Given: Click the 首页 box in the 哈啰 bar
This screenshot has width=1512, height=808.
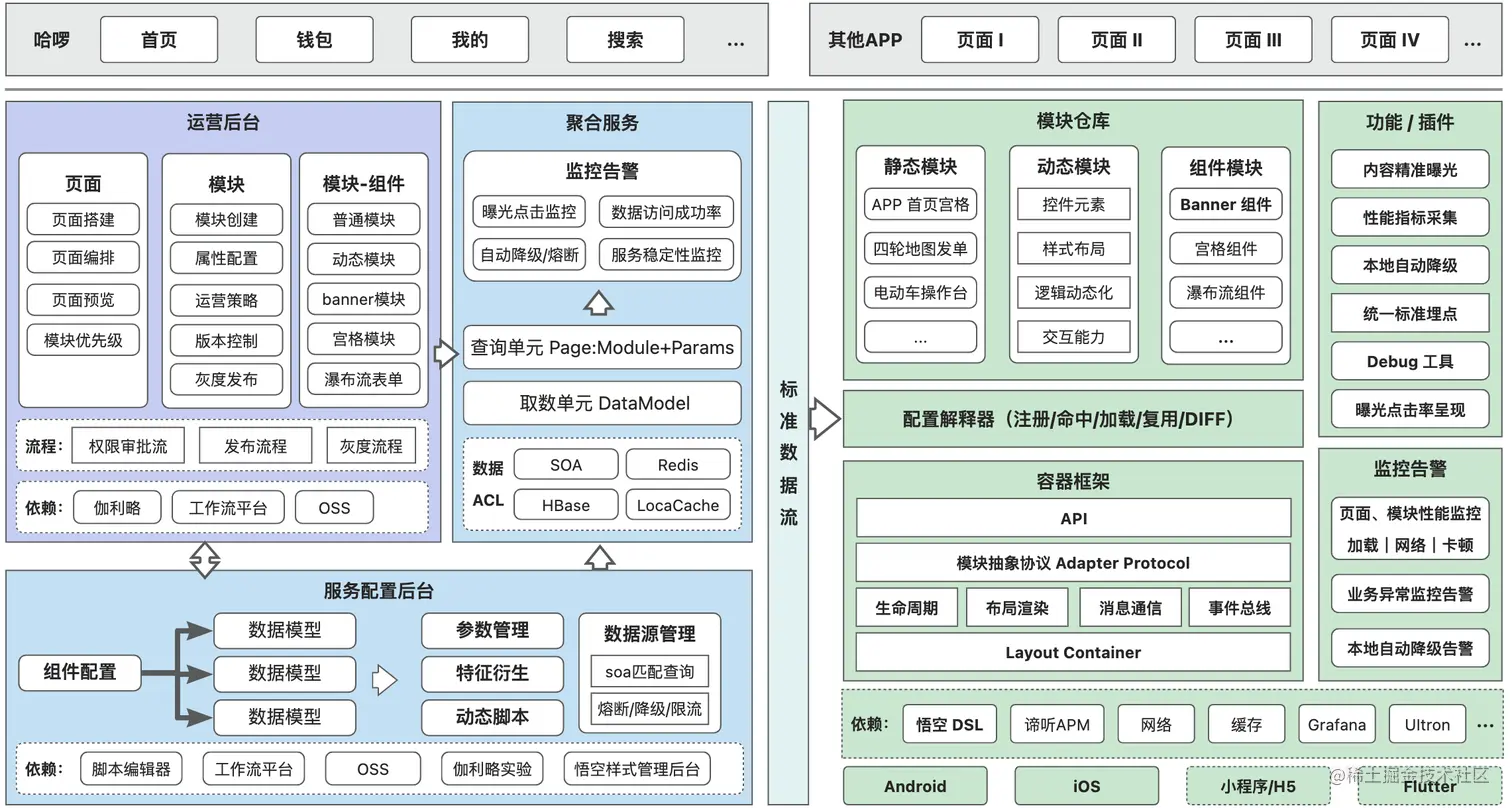Looking at the screenshot, I should coord(159,40).
